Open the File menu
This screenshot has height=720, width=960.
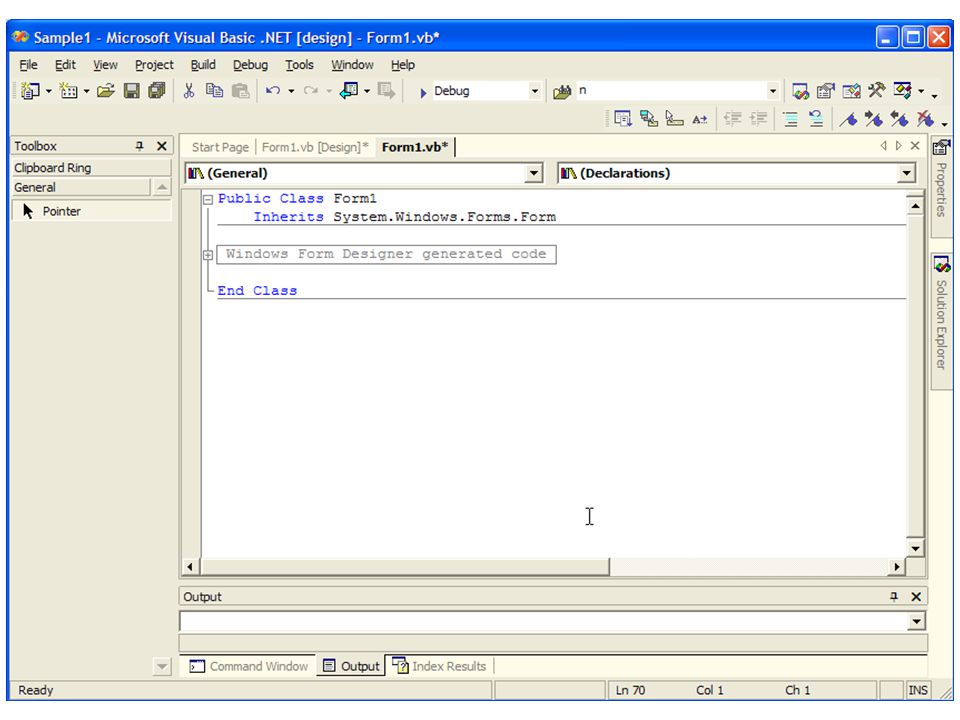coord(28,65)
